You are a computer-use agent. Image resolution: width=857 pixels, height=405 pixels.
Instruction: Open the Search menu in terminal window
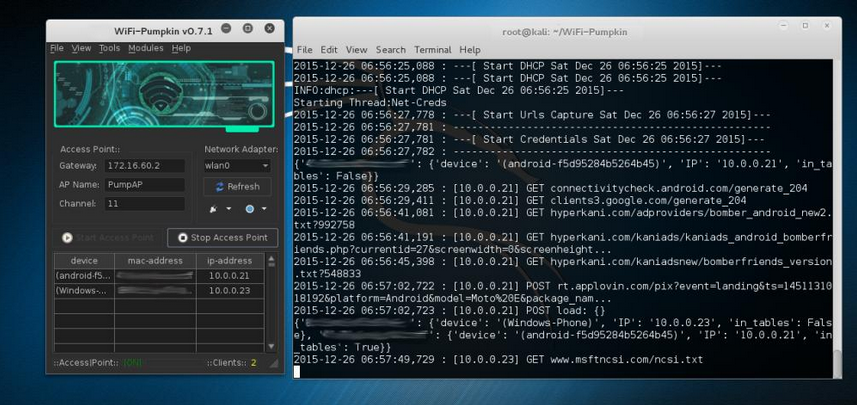pyautogui.click(x=390, y=49)
